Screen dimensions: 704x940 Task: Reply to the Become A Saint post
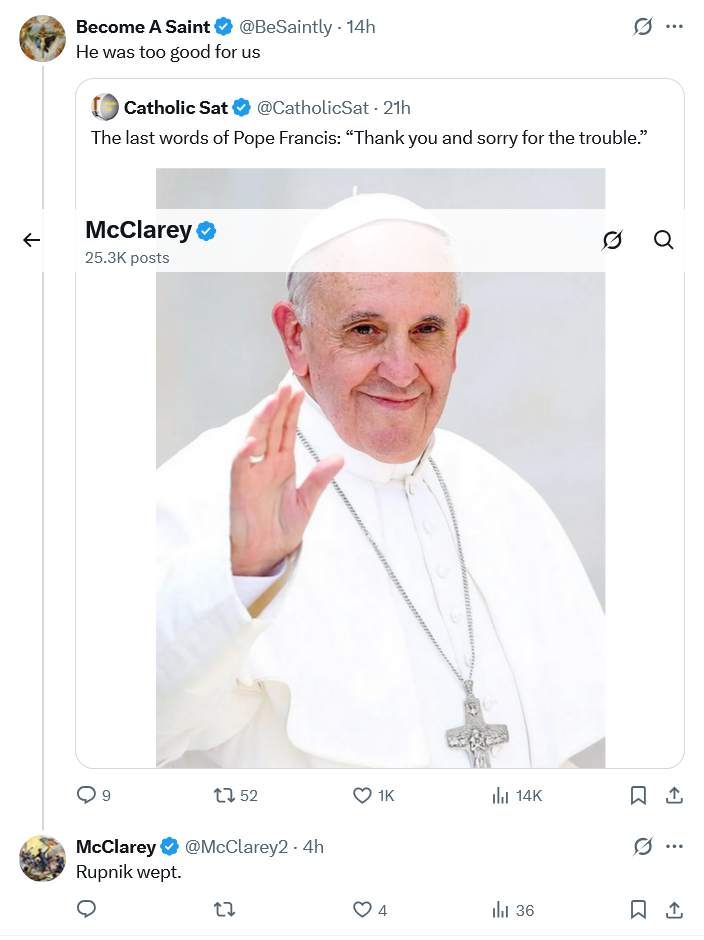click(87, 795)
